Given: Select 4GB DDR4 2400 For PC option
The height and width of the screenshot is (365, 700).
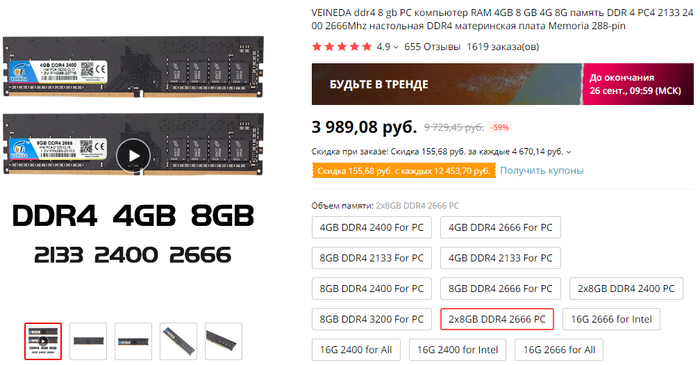Looking at the screenshot, I should click(x=371, y=228).
